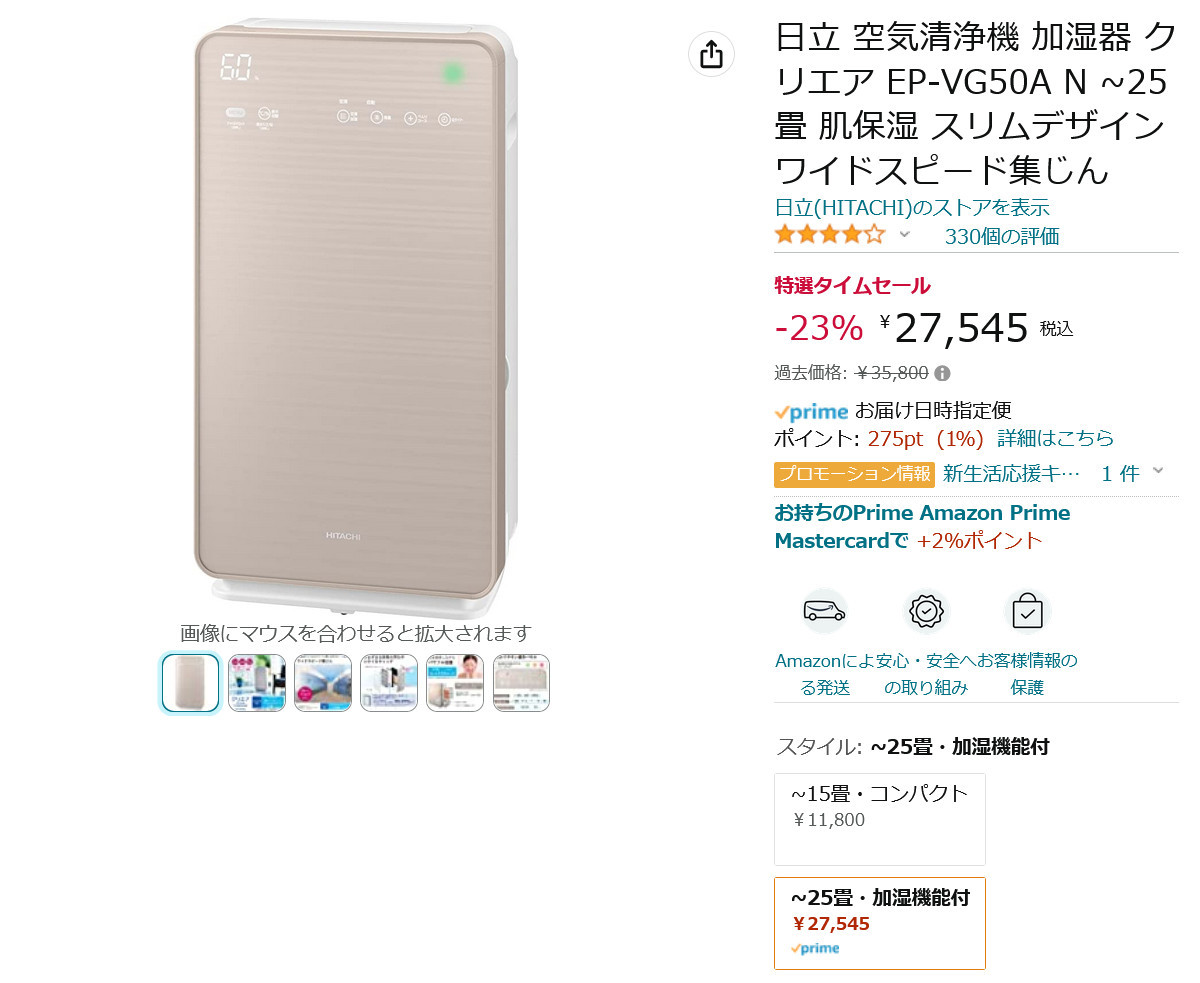Click the security badge checkmark icon

tap(926, 611)
